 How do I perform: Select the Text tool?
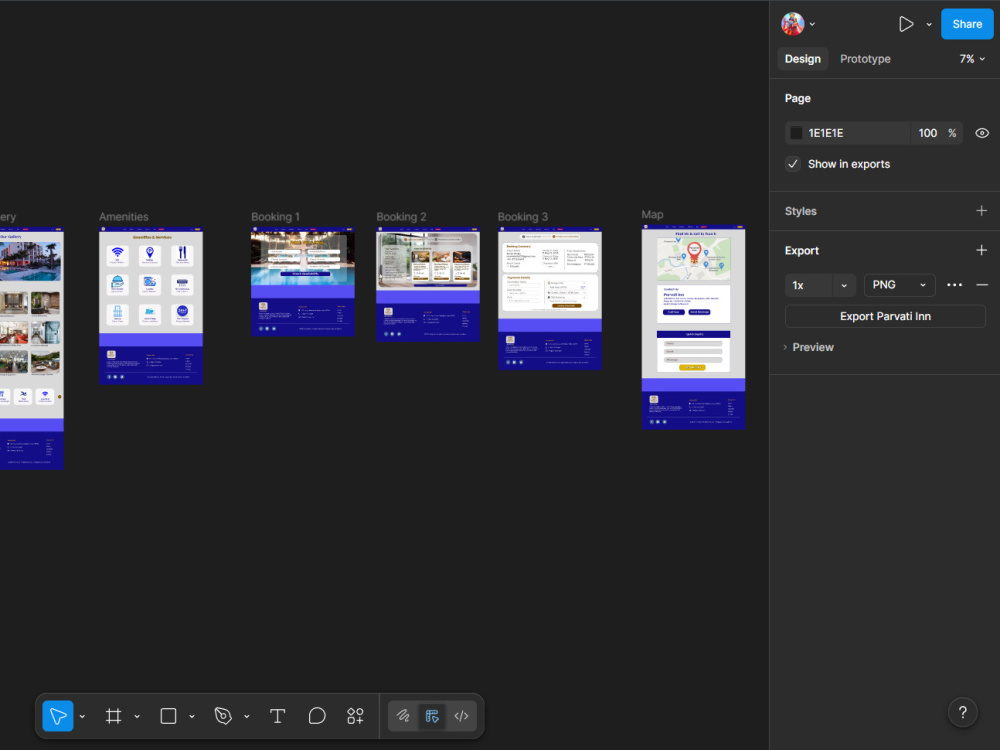277,716
